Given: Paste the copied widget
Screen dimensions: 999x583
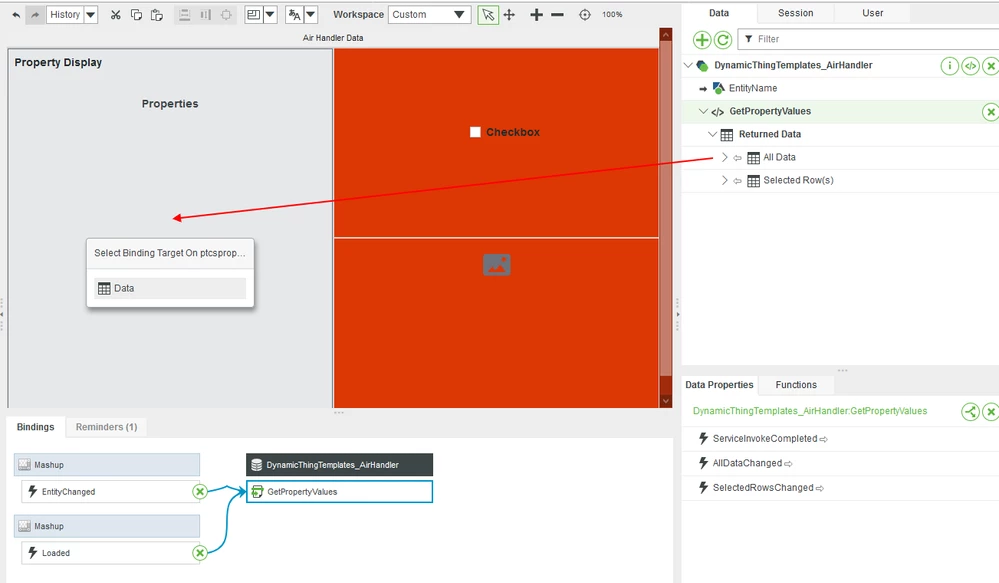Looking at the screenshot, I should (x=157, y=15).
